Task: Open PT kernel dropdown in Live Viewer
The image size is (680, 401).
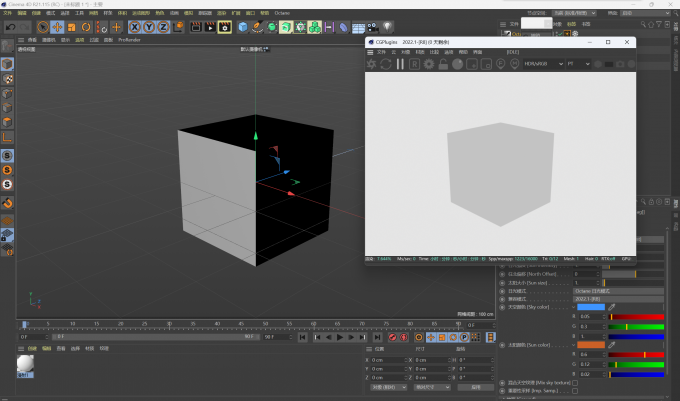Action: (x=578, y=64)
